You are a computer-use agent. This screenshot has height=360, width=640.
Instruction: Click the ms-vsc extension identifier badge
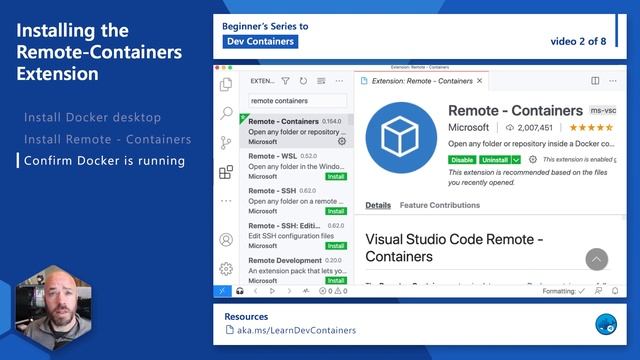(603, 111)
